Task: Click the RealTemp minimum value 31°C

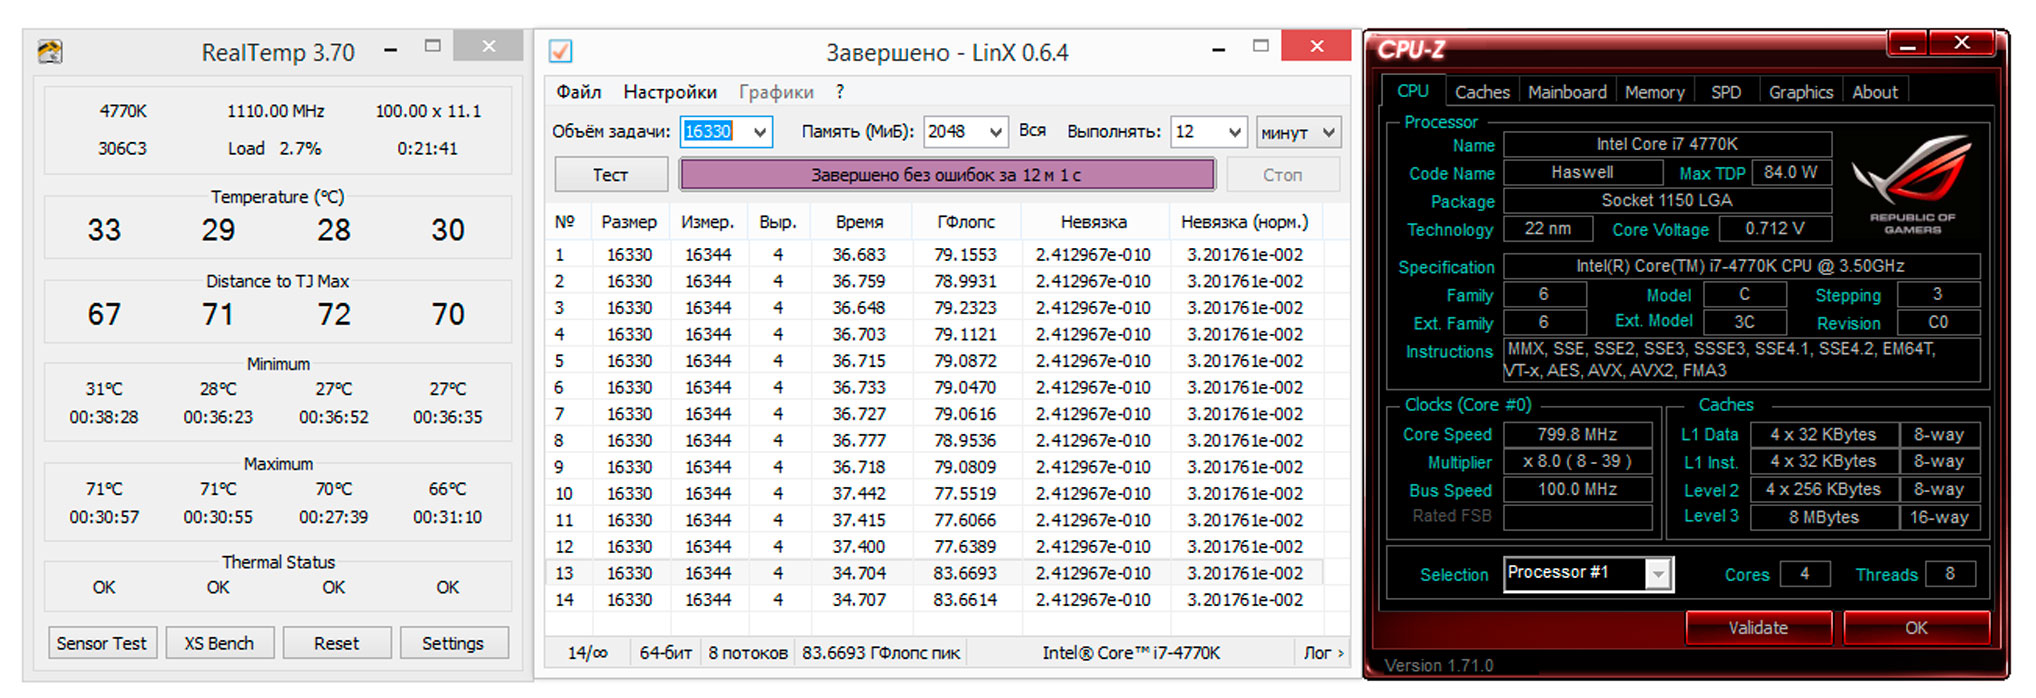Action: coord(104,389)
